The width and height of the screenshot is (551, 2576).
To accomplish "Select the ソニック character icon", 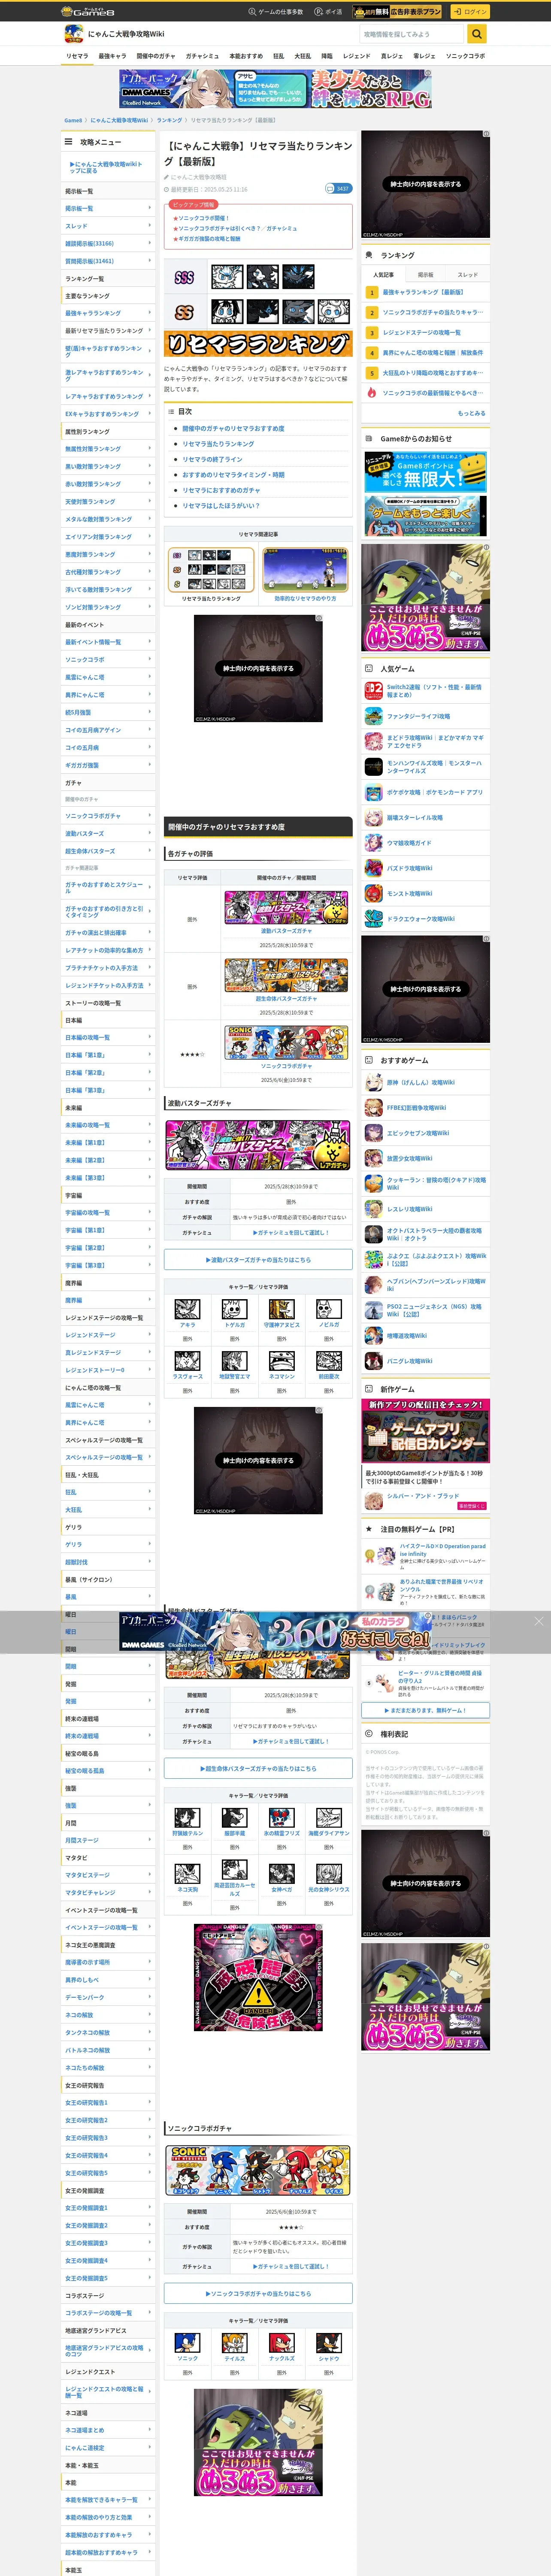I will (x=187, y=2342).
